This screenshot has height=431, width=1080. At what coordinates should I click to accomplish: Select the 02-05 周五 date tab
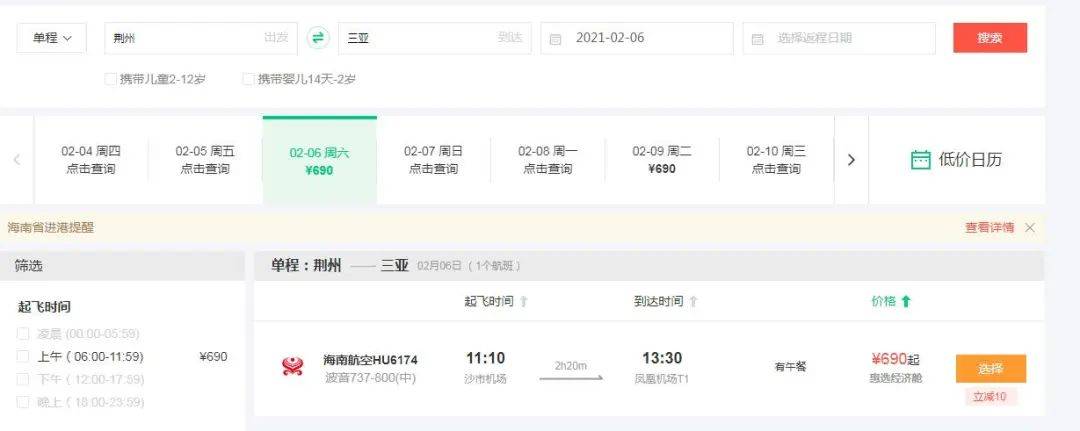click(205, 160)
